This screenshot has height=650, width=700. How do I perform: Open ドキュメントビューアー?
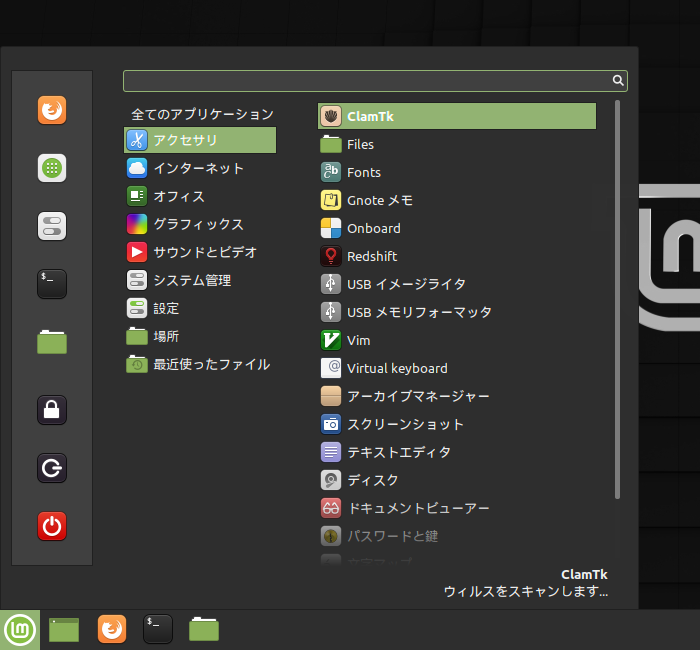click(x=457, y=508)
